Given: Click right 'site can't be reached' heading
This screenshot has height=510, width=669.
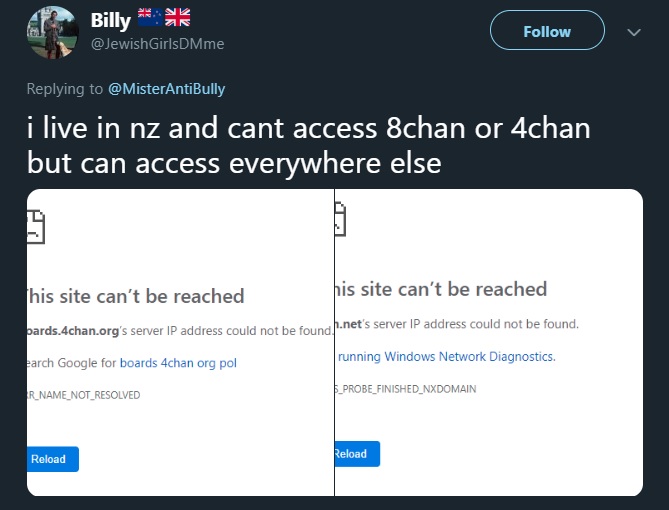Looking at the screenshot, I should tap(440, 290).
